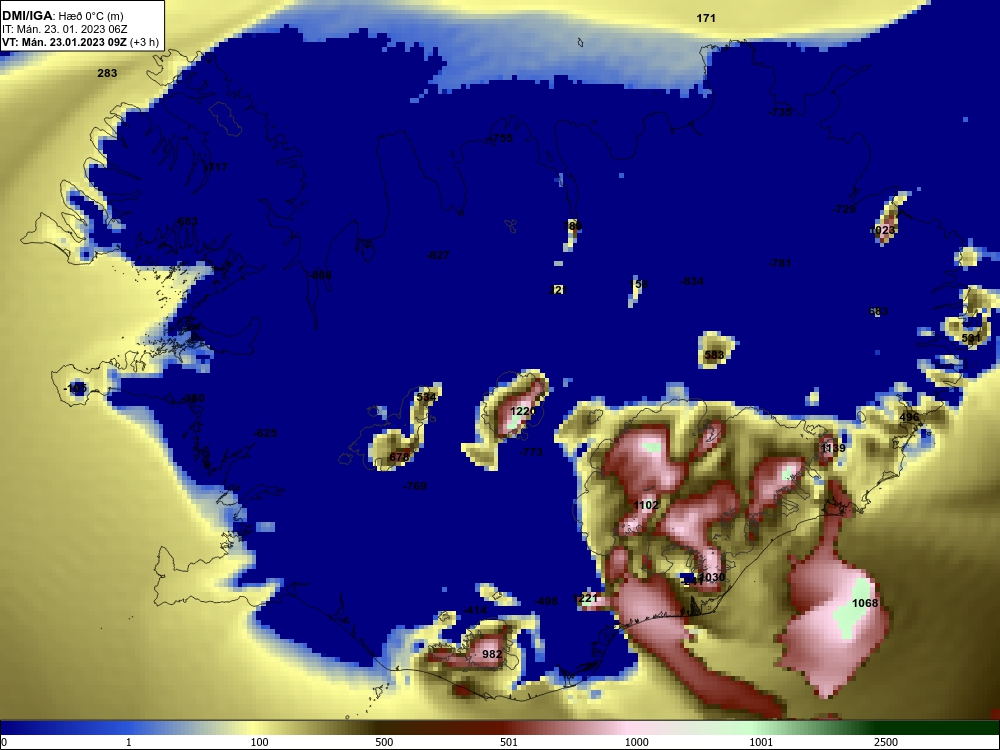Select the 1068 value label offshore southeast
Image resolution: width=1000 pixels, height=750 pixels.
click(x=865, y=603)
